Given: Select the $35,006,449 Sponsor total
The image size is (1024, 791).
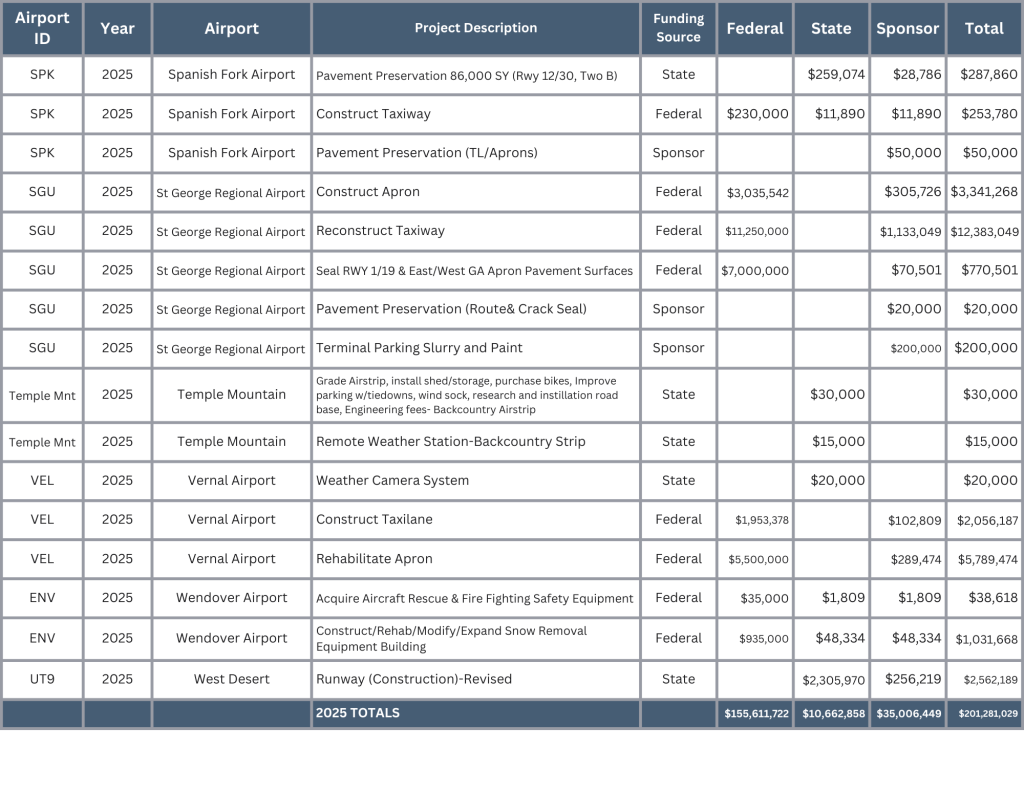Looking at the screenshot, I should click(x=908, y=714).
